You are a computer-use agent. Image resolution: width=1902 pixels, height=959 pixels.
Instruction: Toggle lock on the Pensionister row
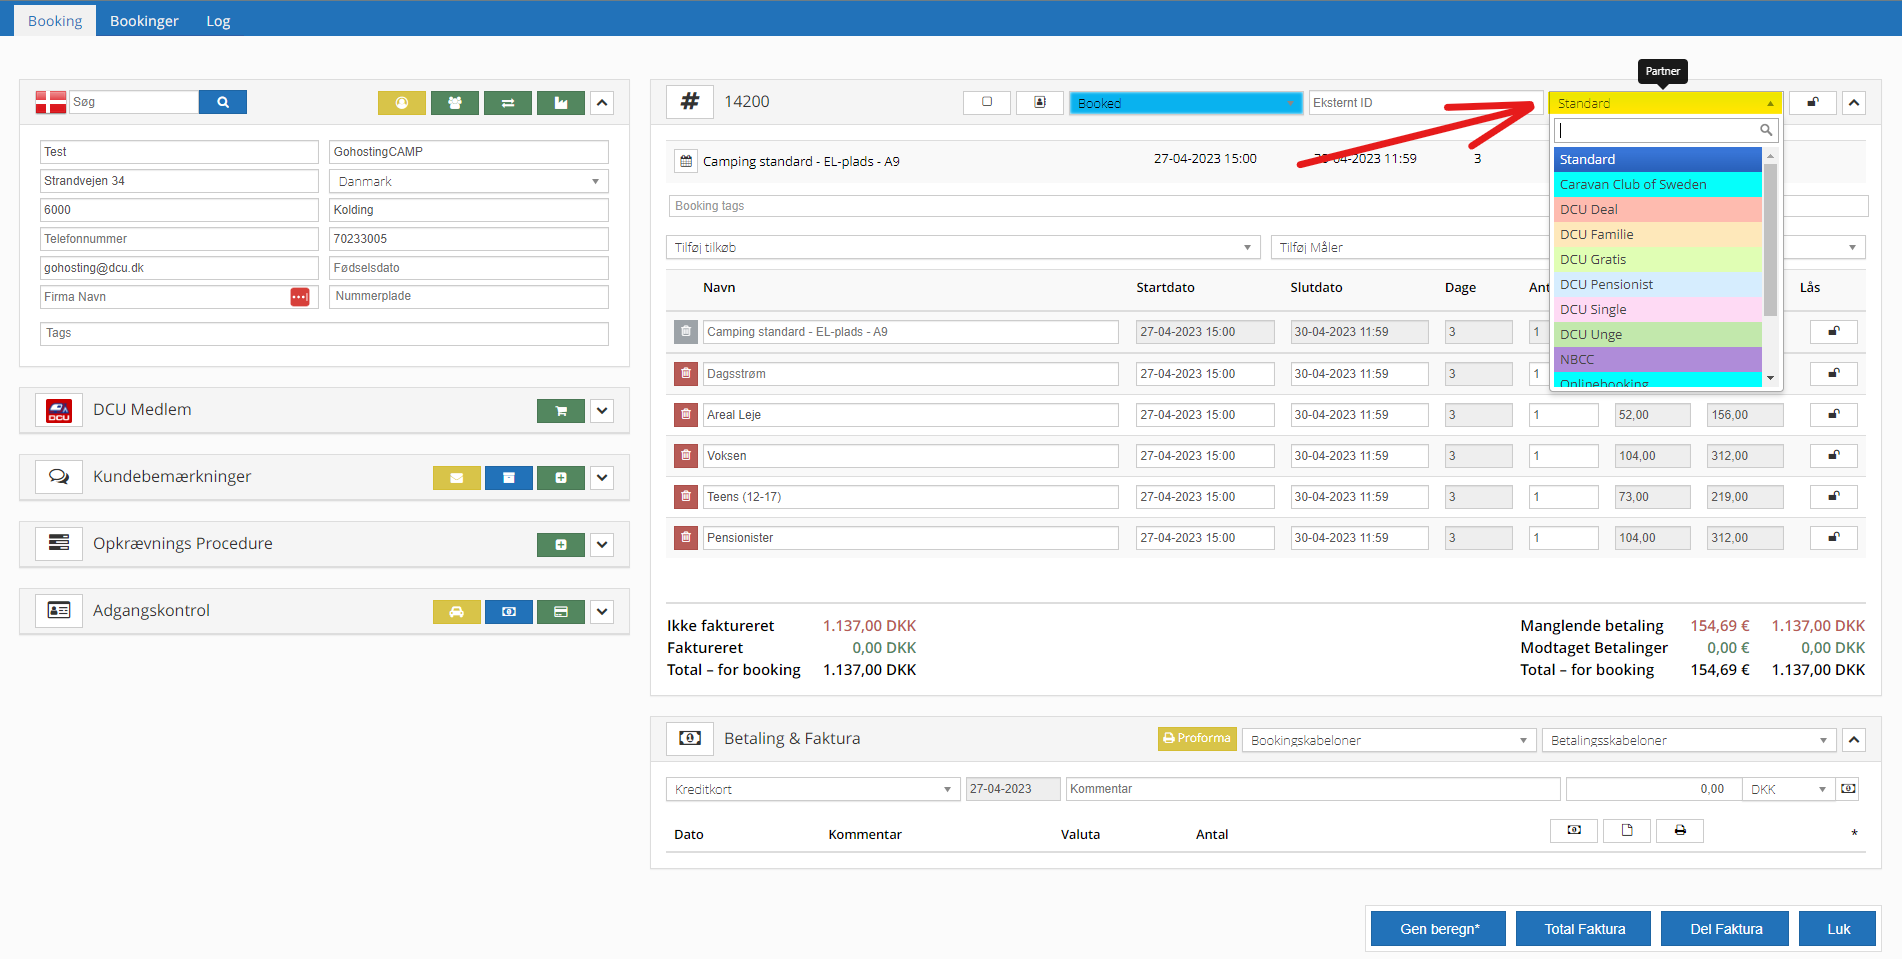tap(1833, 538)
